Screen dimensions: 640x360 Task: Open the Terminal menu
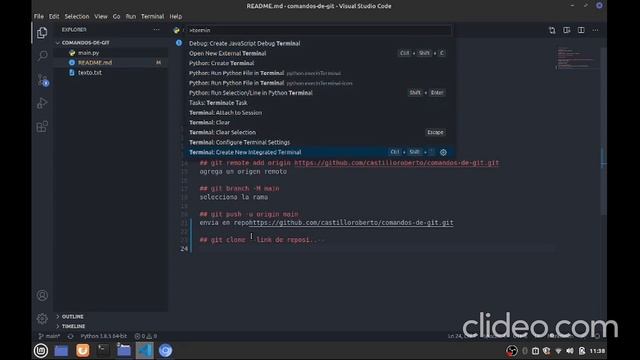point(152,16)
